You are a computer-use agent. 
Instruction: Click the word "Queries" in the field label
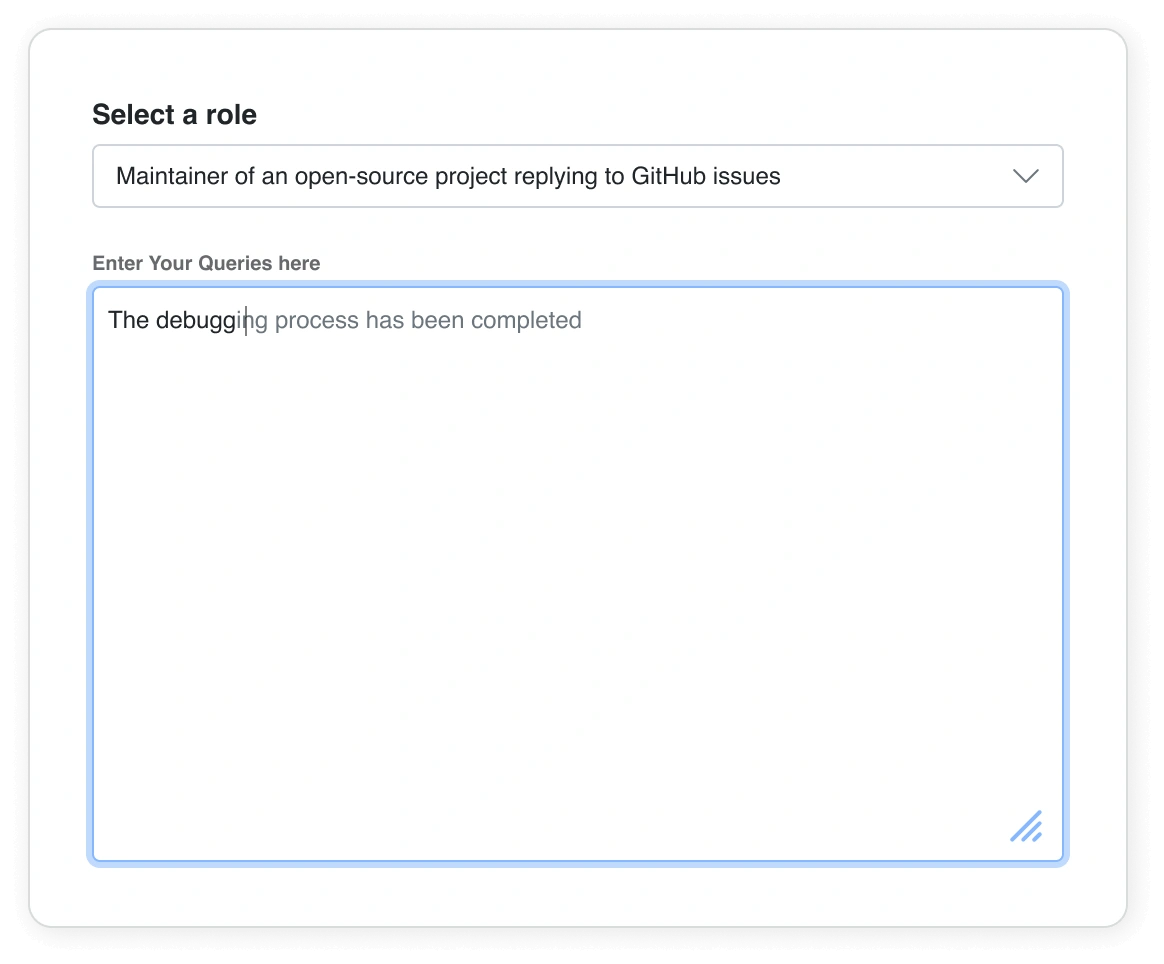point(237,263)
